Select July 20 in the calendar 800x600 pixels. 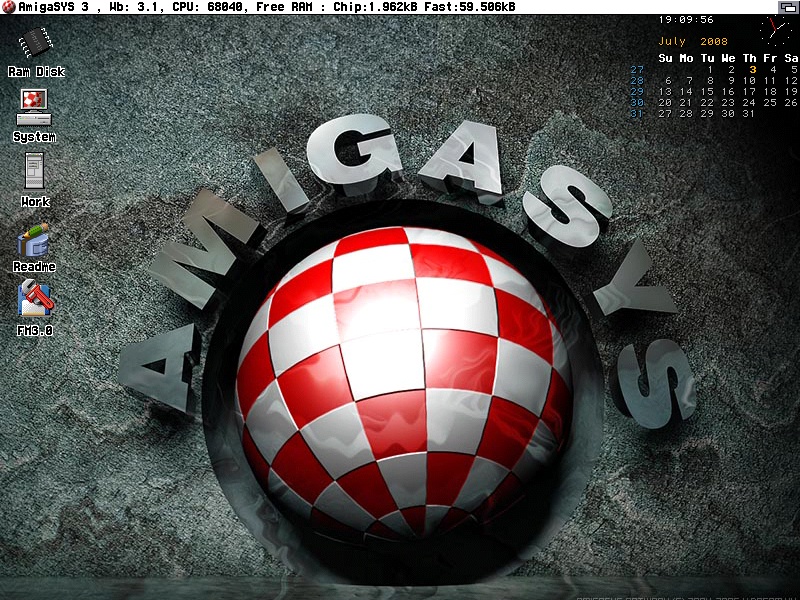click(x=665, y=103)
